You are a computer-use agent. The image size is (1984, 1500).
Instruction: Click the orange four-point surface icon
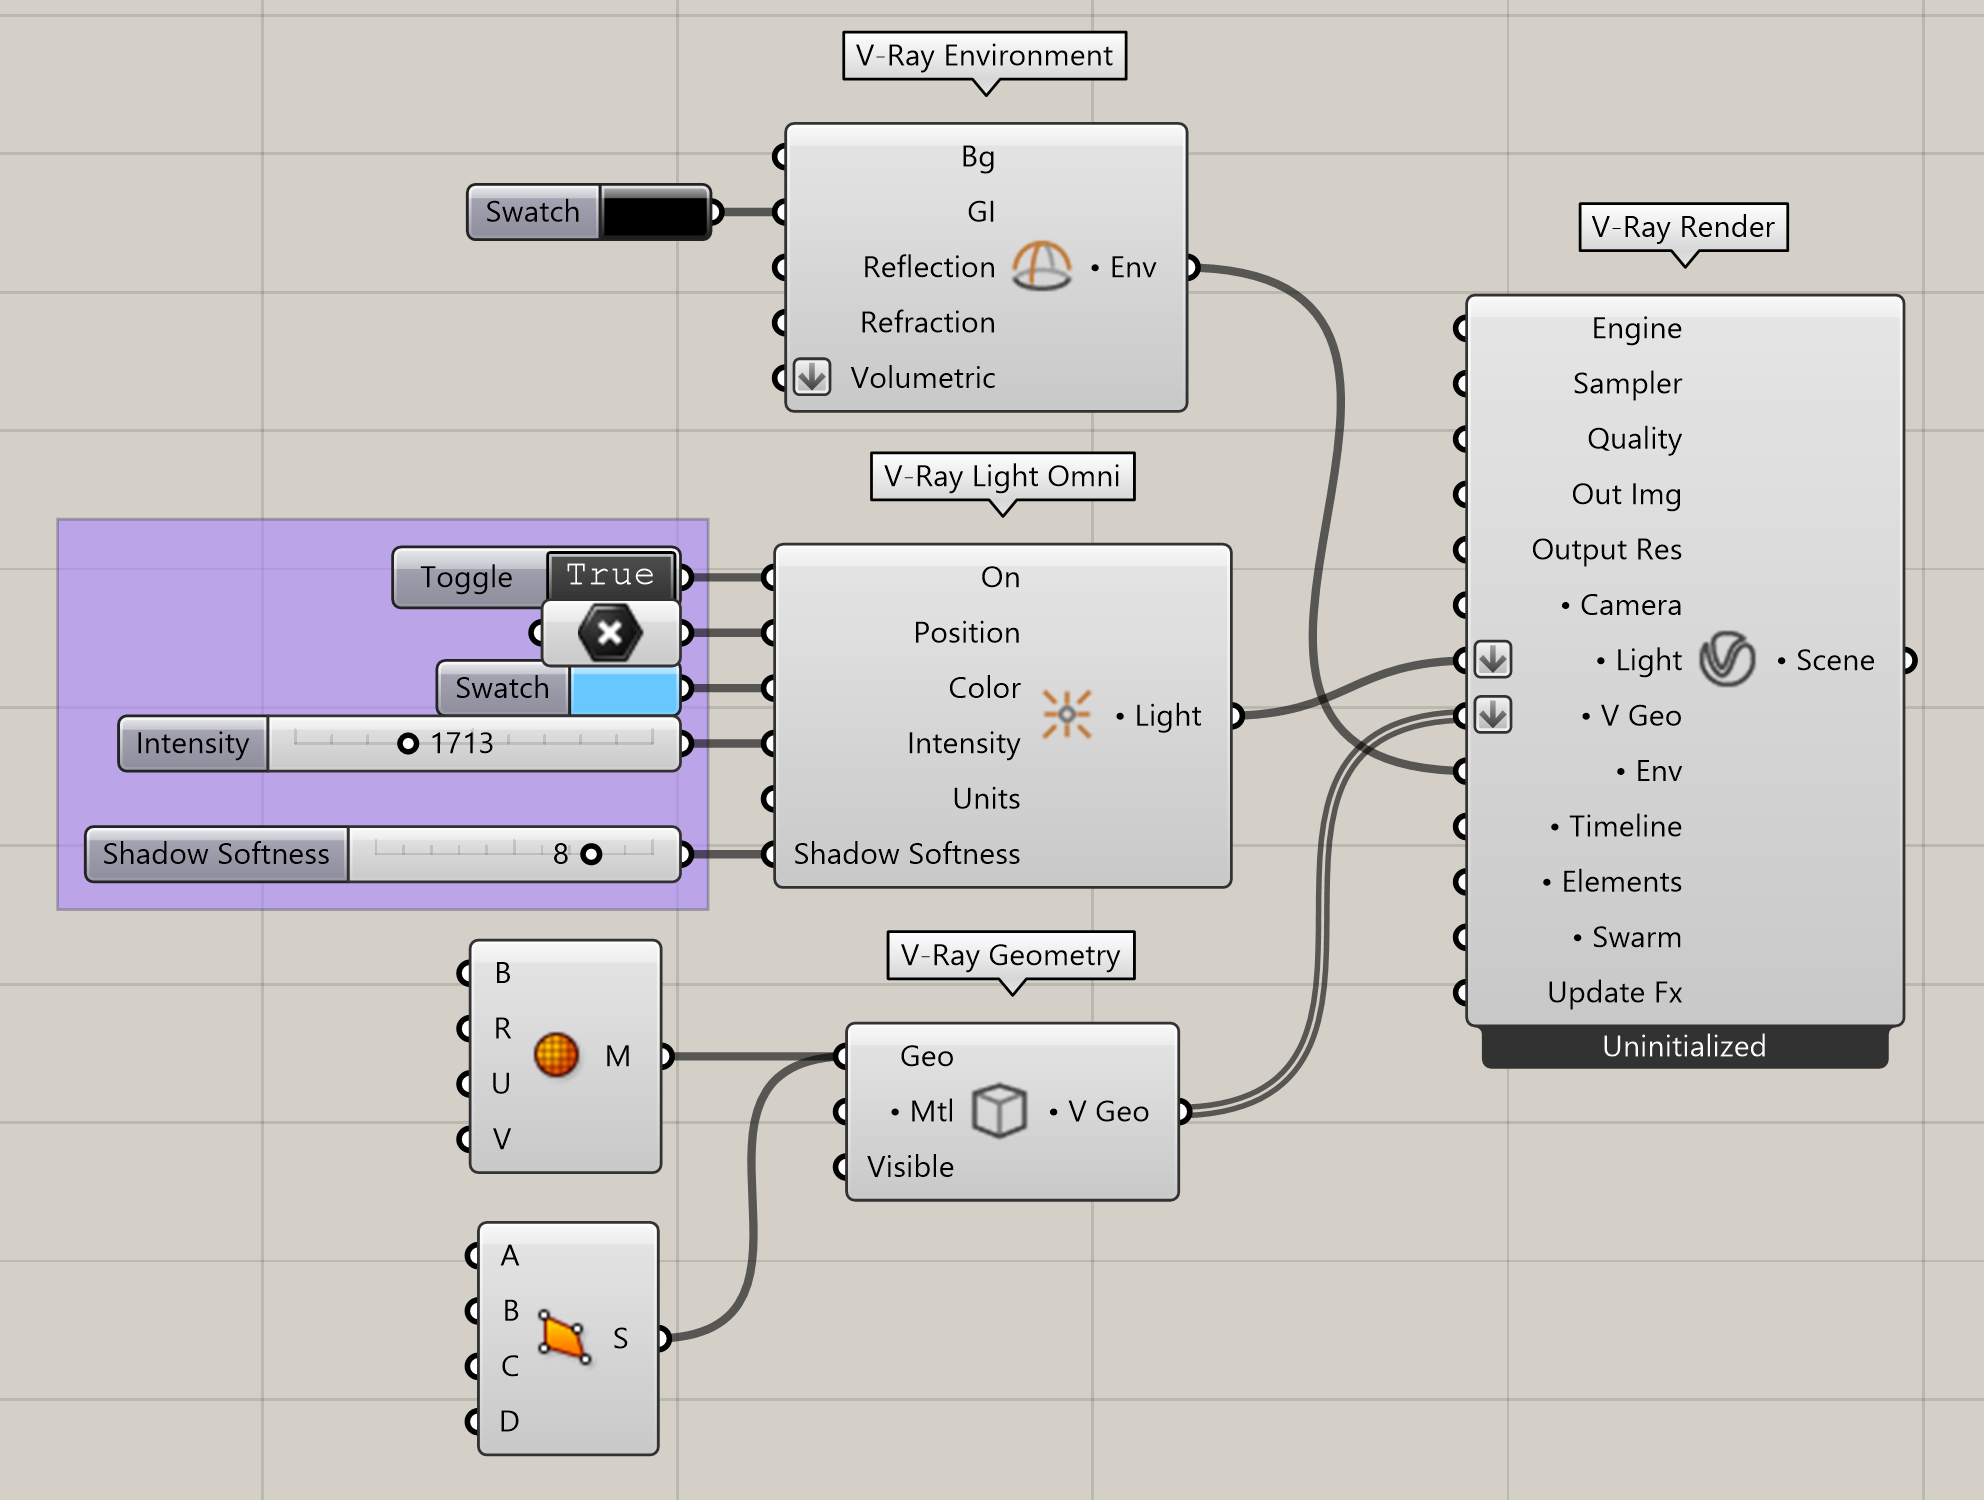tap(564, 1337)
